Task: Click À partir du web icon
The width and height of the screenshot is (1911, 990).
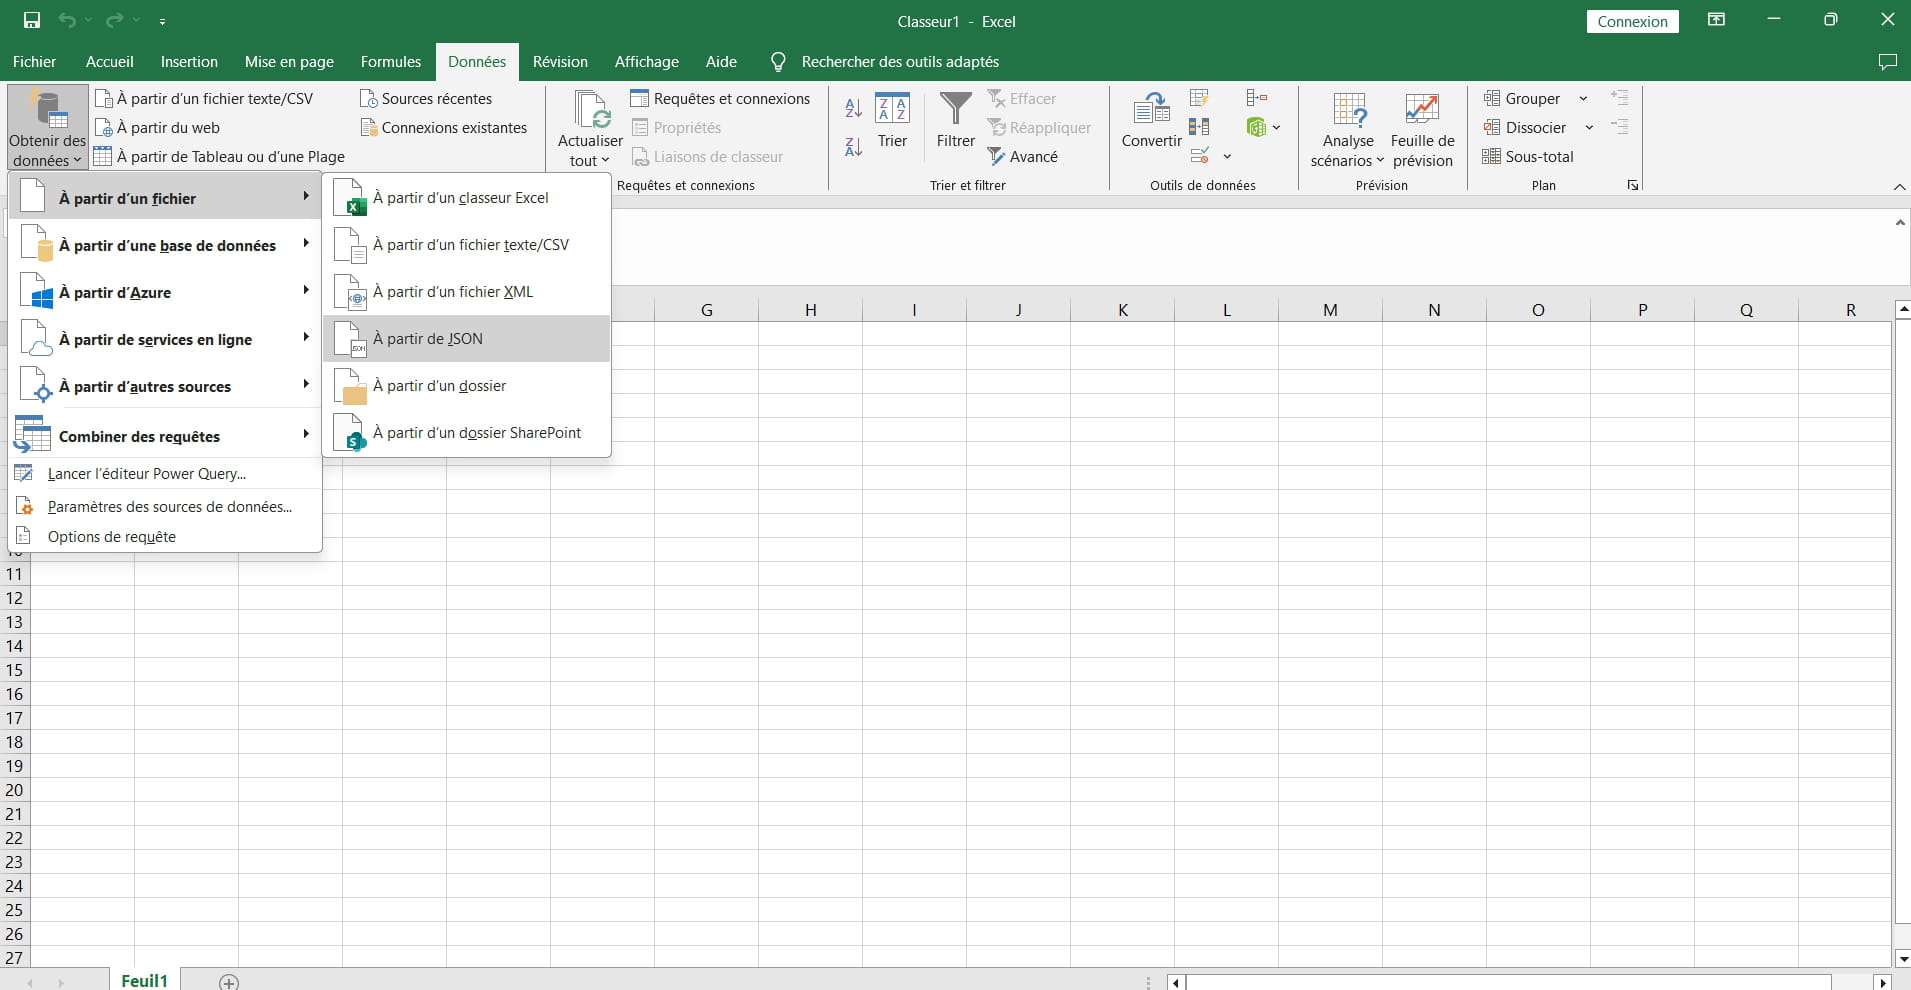Action: coord(104,128)
